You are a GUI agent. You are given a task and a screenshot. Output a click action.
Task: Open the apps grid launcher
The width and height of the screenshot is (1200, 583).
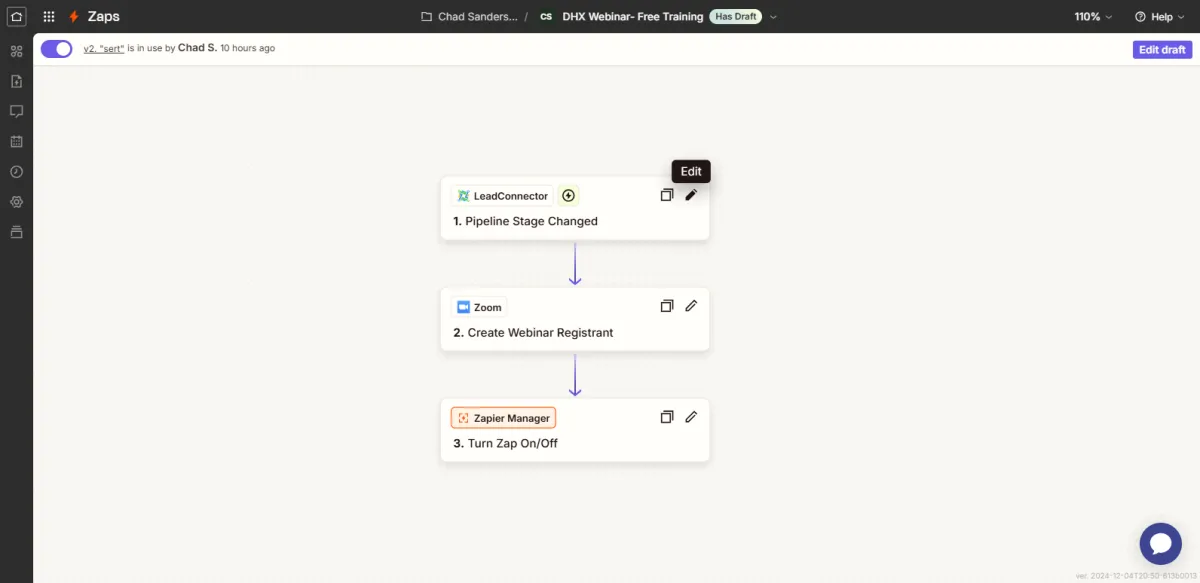tap(49, 17)
